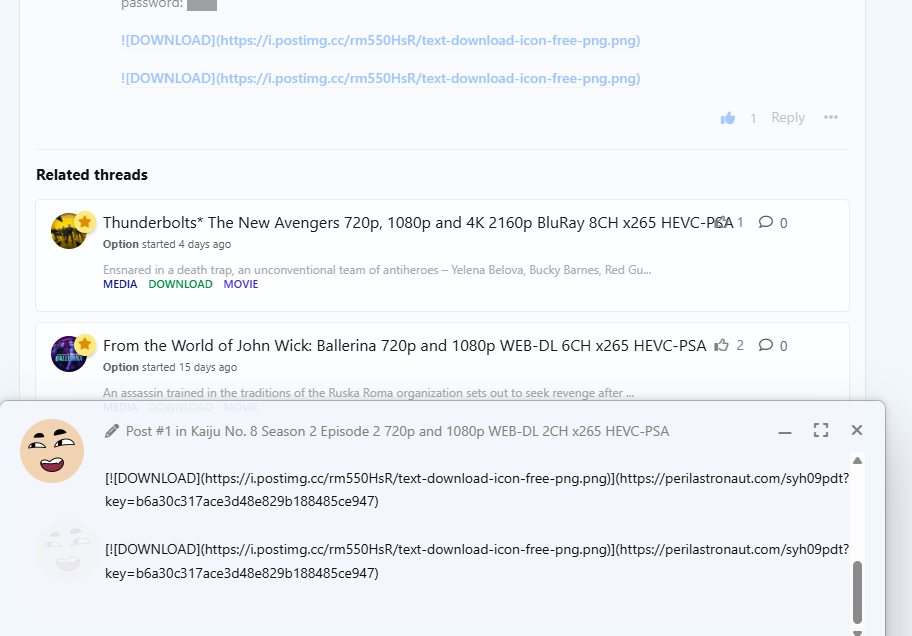The width and height of the screenshot is (912, 636).
Task: Click Option author of Thunderbolts thread
Action: [x=120, y=244]
